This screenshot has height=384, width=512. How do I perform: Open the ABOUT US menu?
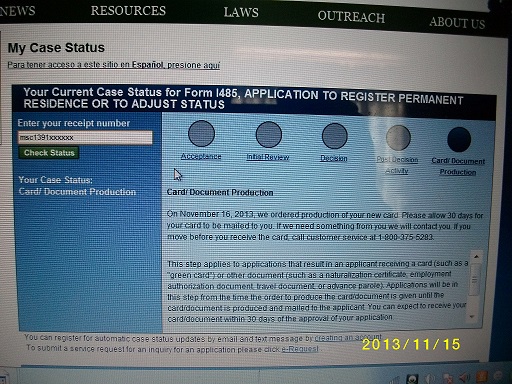coord(457,22)
